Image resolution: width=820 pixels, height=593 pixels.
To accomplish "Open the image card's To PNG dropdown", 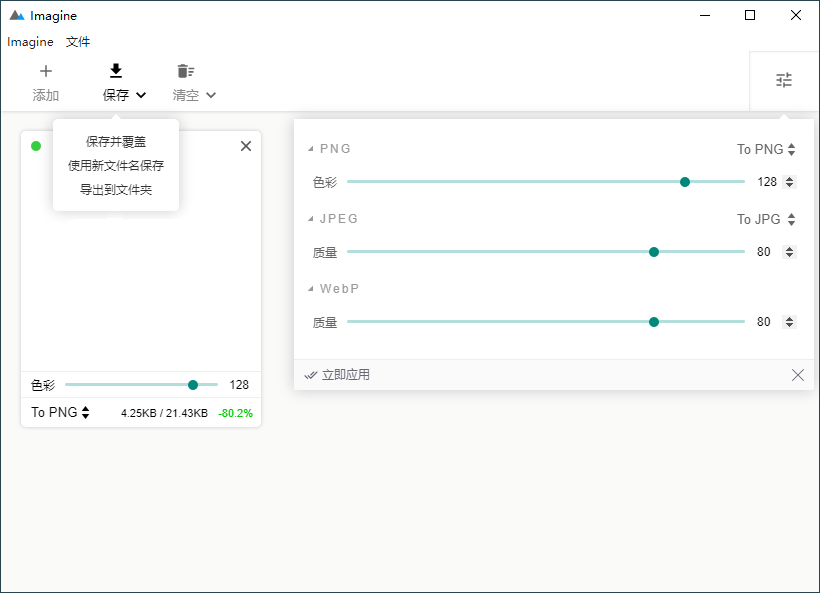I will click(60, 412).
